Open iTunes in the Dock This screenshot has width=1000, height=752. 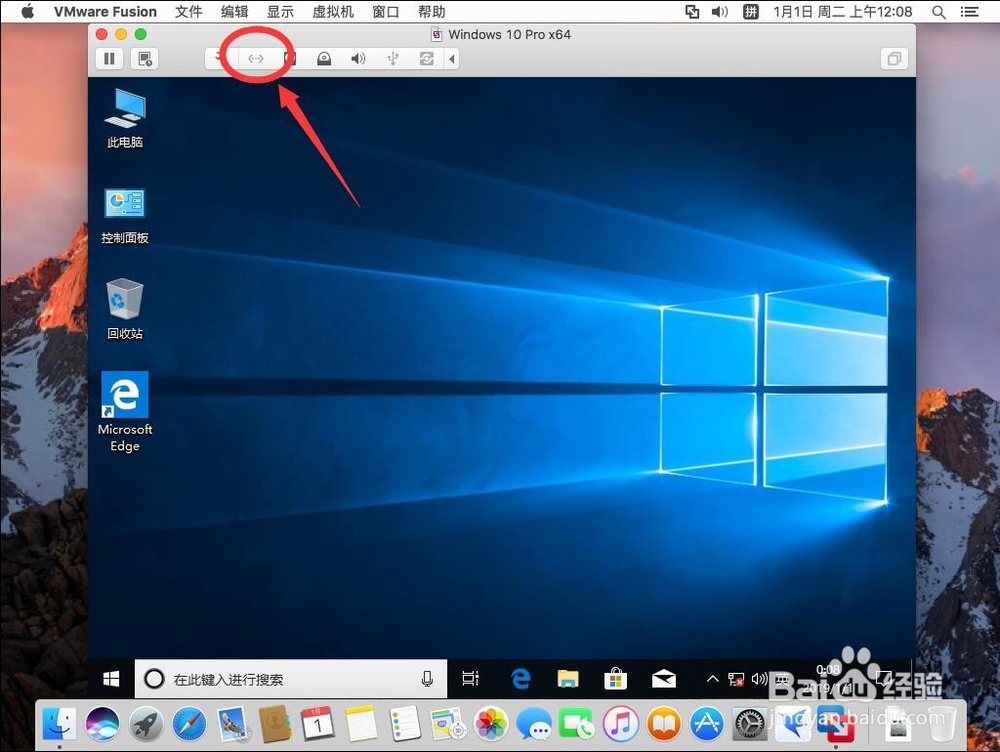coord(621,724)
